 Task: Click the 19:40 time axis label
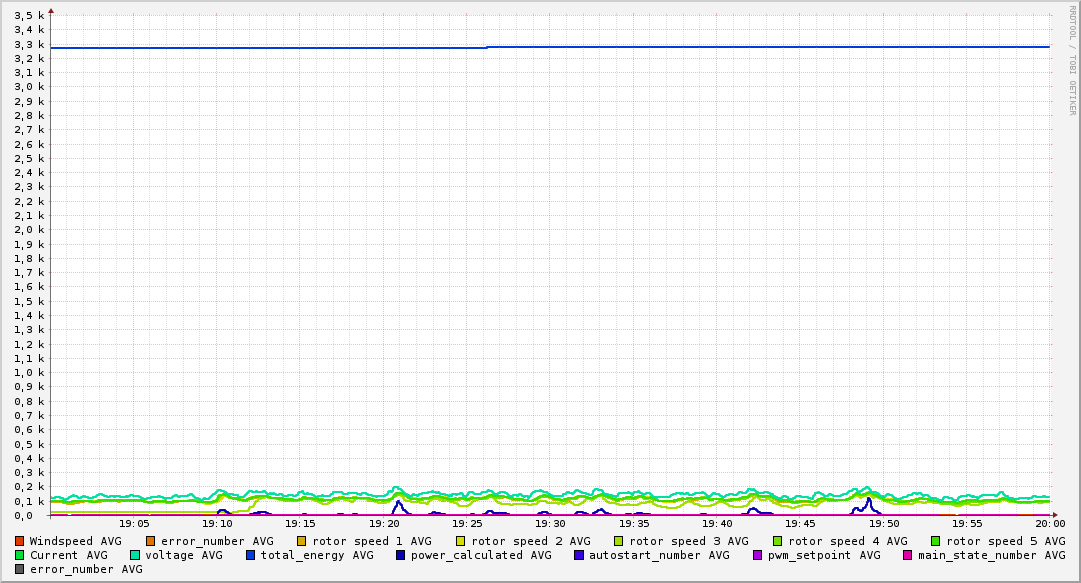tap(717, 524)
